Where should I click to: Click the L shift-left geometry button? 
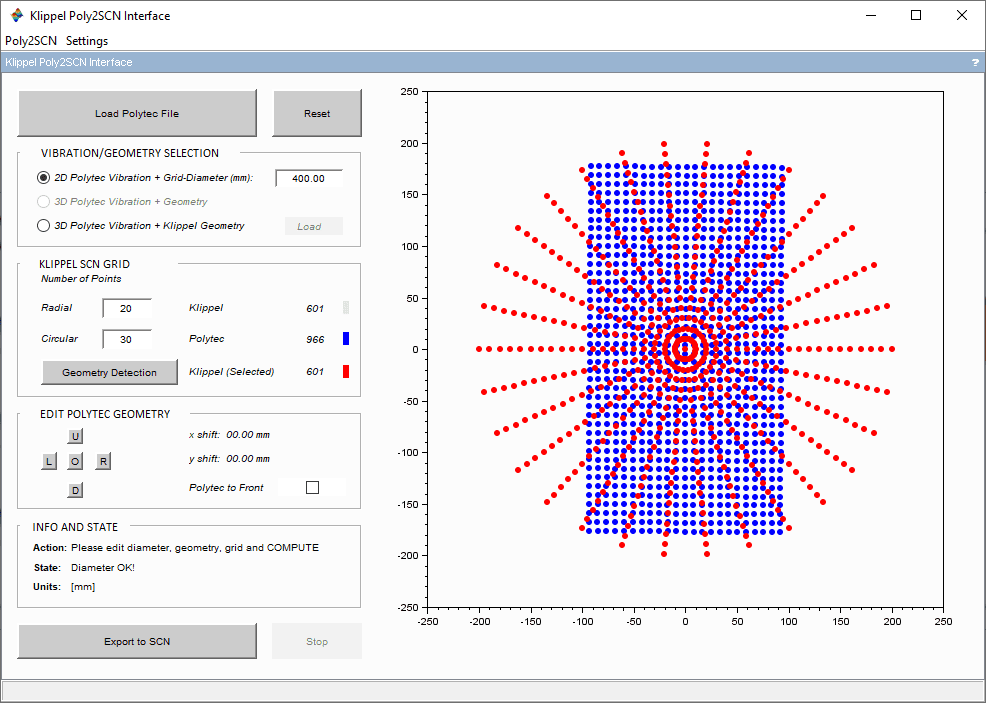coord(49,462)
